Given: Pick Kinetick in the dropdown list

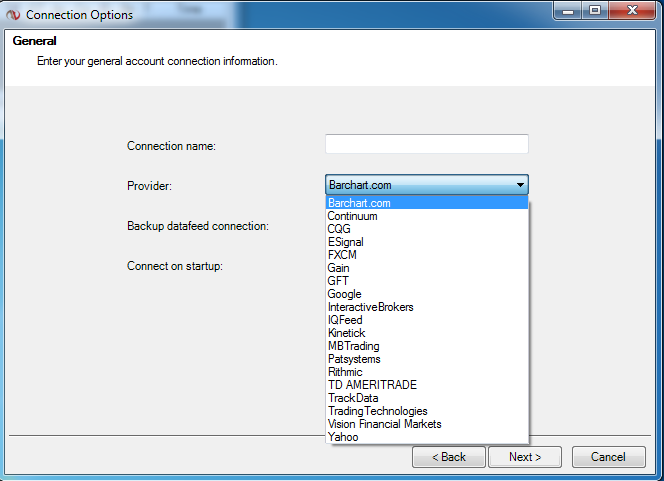Looking at the screenshot, I should 347,333.
